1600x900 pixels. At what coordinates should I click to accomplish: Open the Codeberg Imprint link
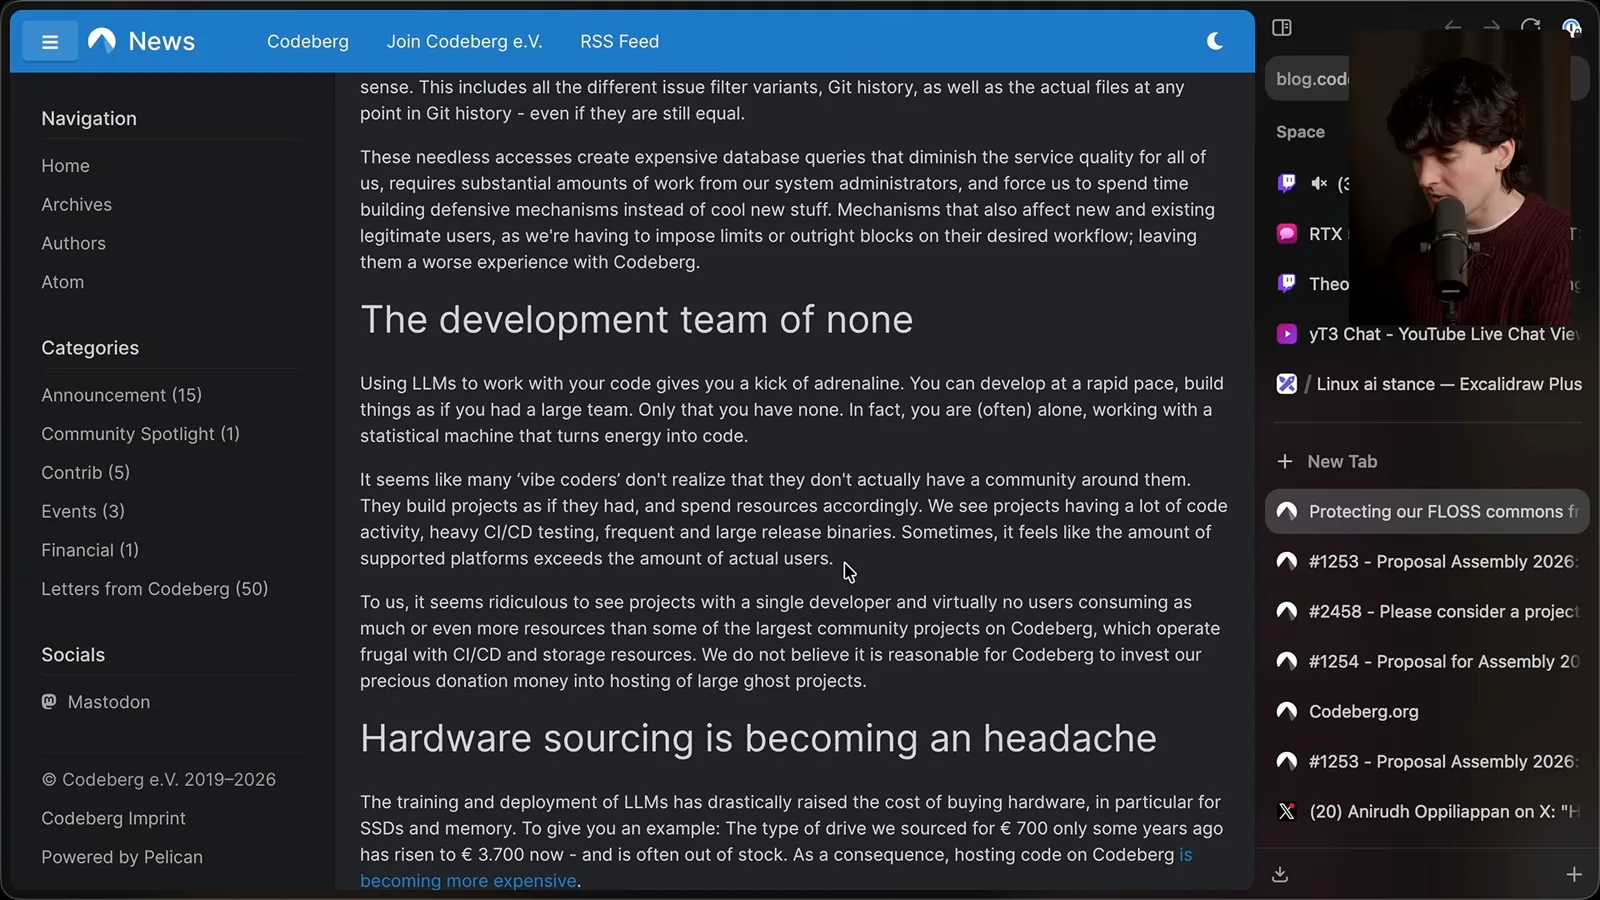click(113, 819)
